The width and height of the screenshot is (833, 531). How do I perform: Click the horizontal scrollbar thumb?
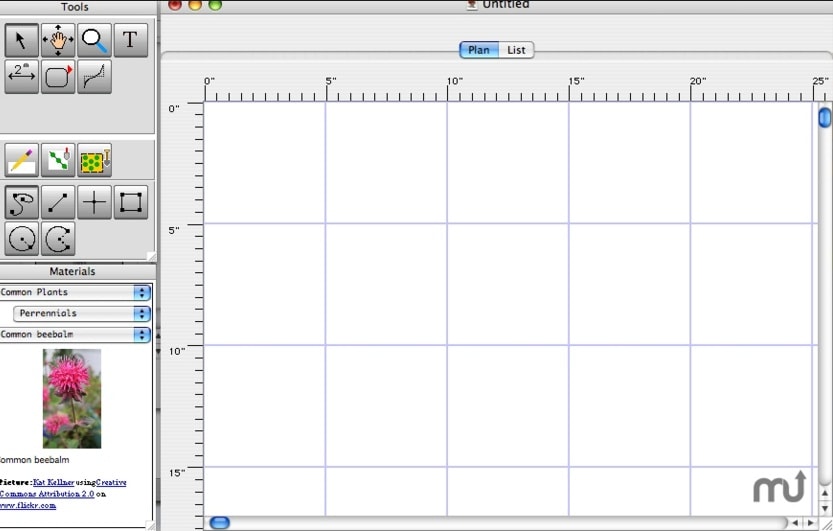coord(219,523)
